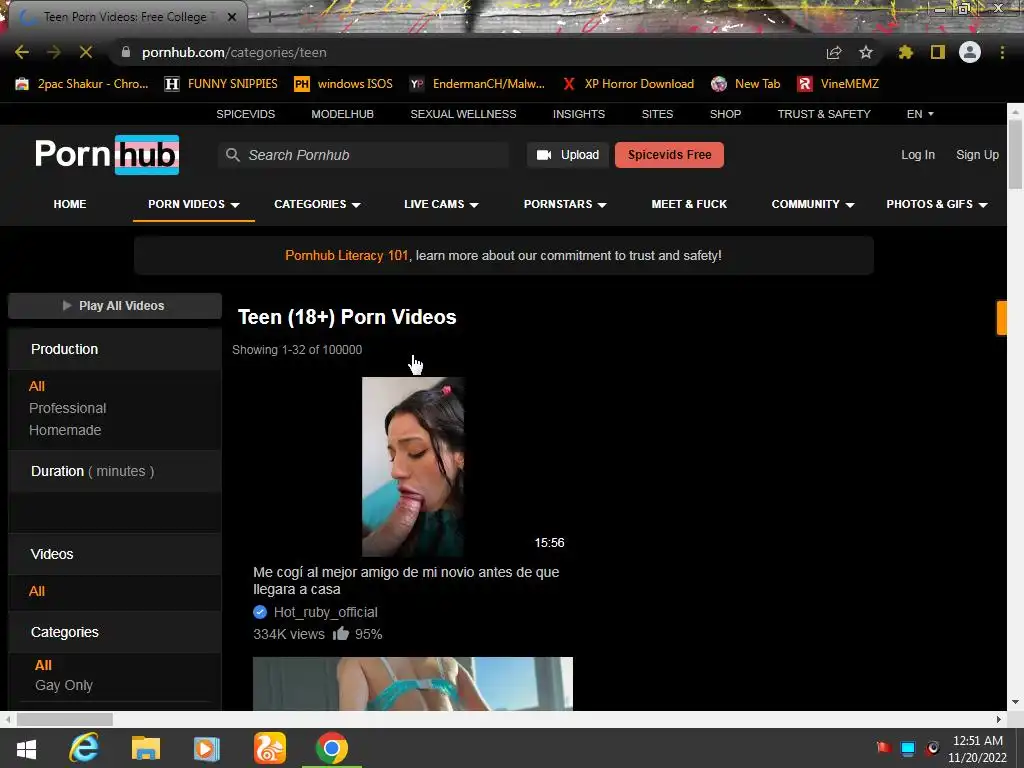Open UC Browser from the taskbar
Image resolution: width=1024 pixels, height=768 pixels.
coord(270,748)
